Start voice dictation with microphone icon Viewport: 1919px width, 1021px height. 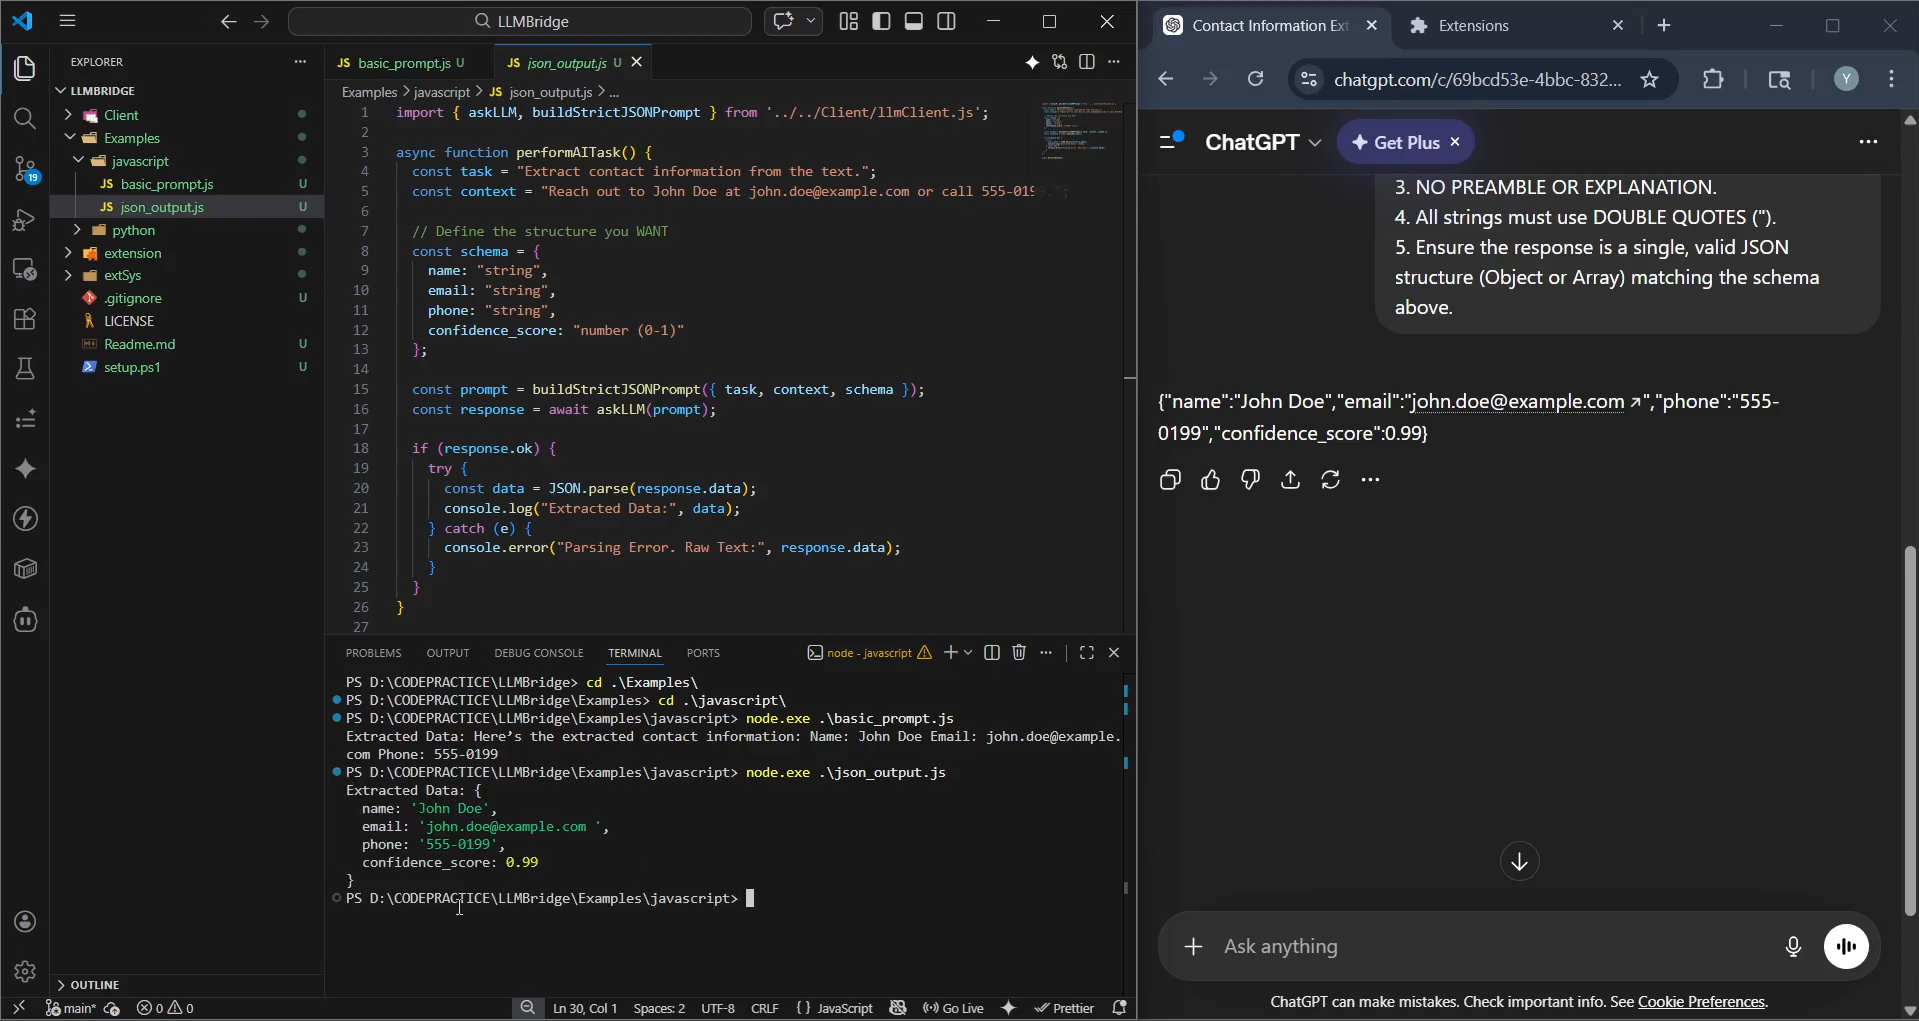[x=1793, y=946]
